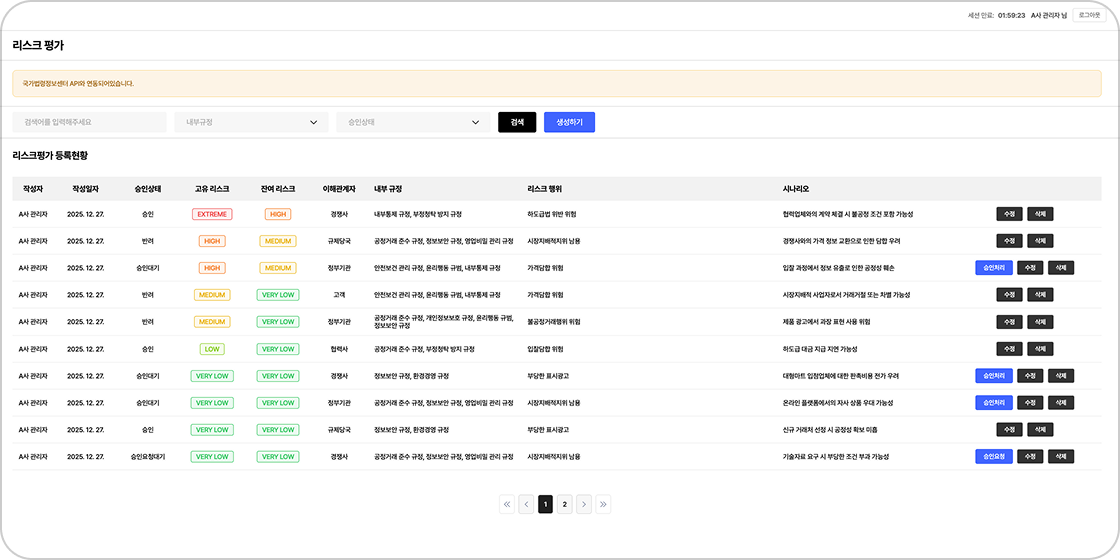
Task: Click the 고유 리스크 column header
Action: [212, 188]
